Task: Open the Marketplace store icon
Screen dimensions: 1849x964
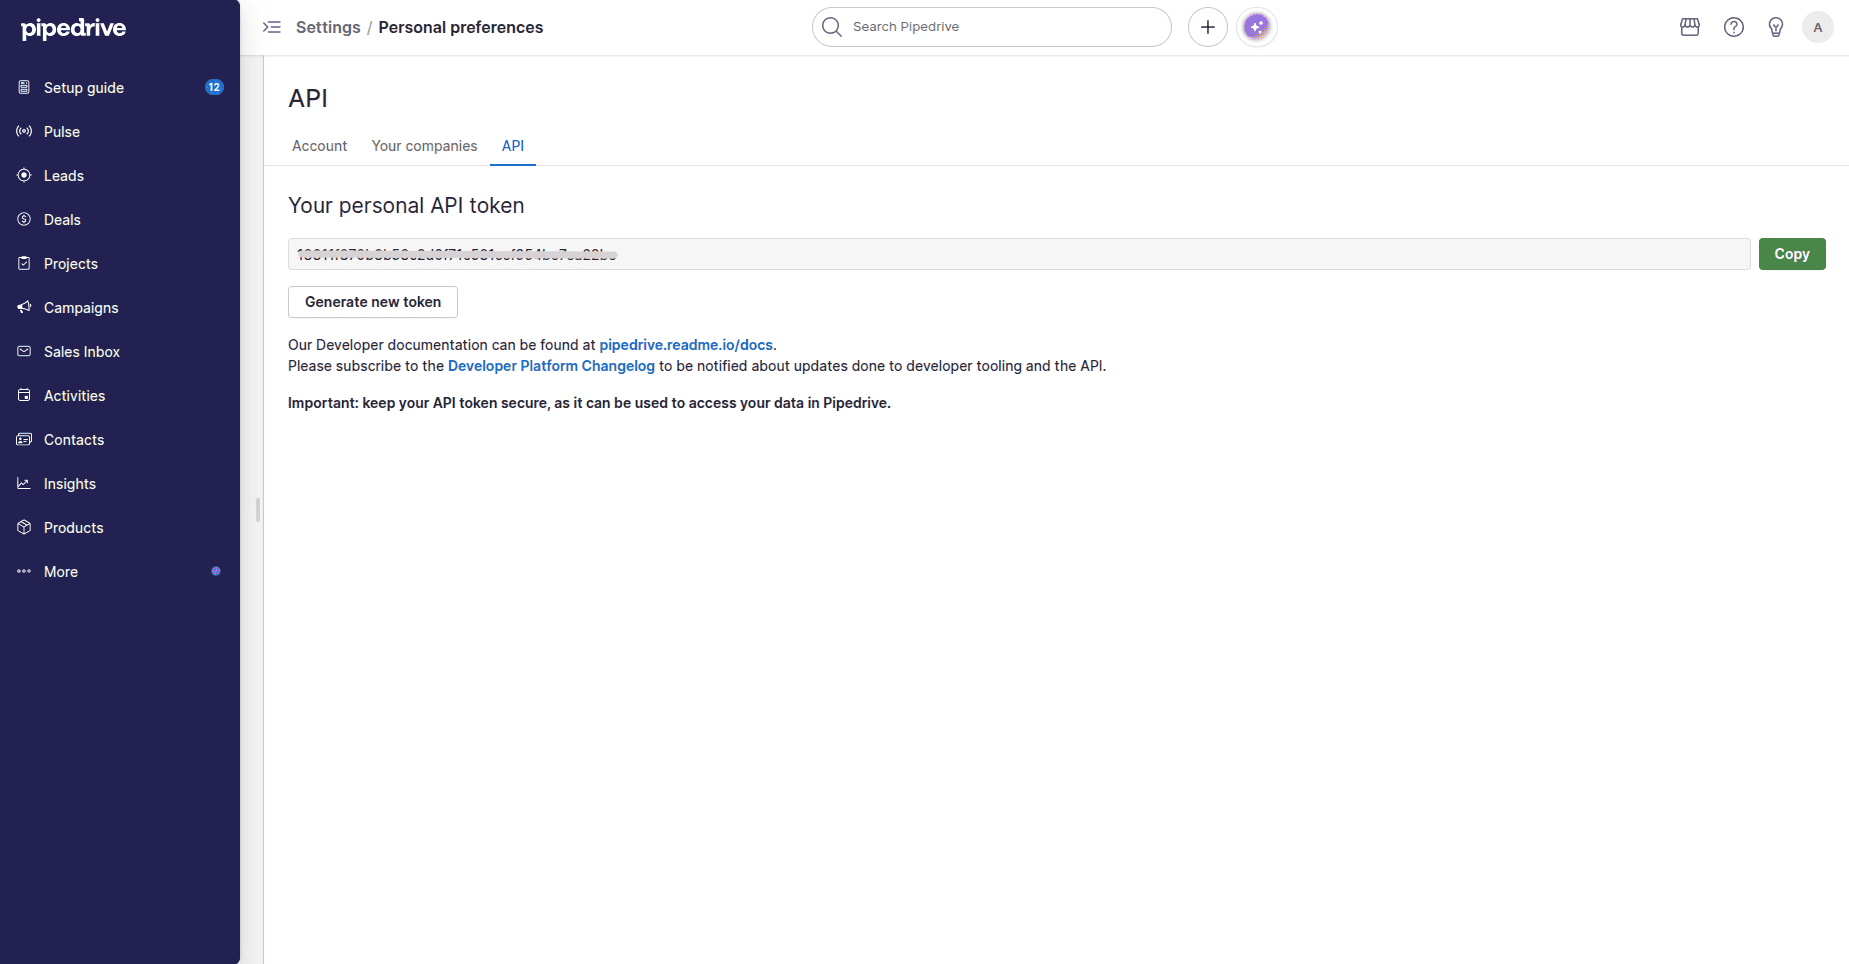Action: (x=1690, y=27)
